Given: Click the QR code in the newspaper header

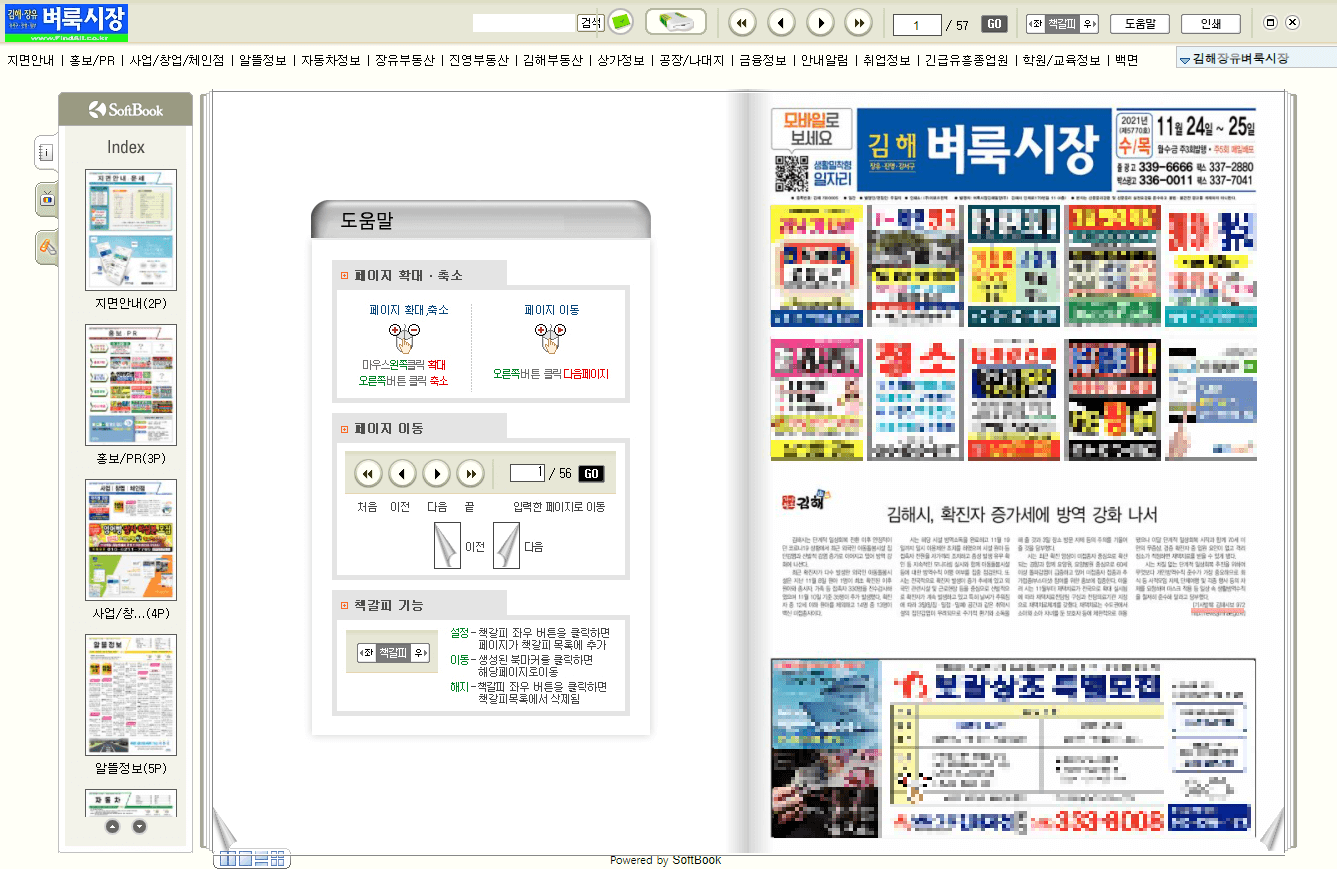Looking at the screenshot, I should 791,174.
